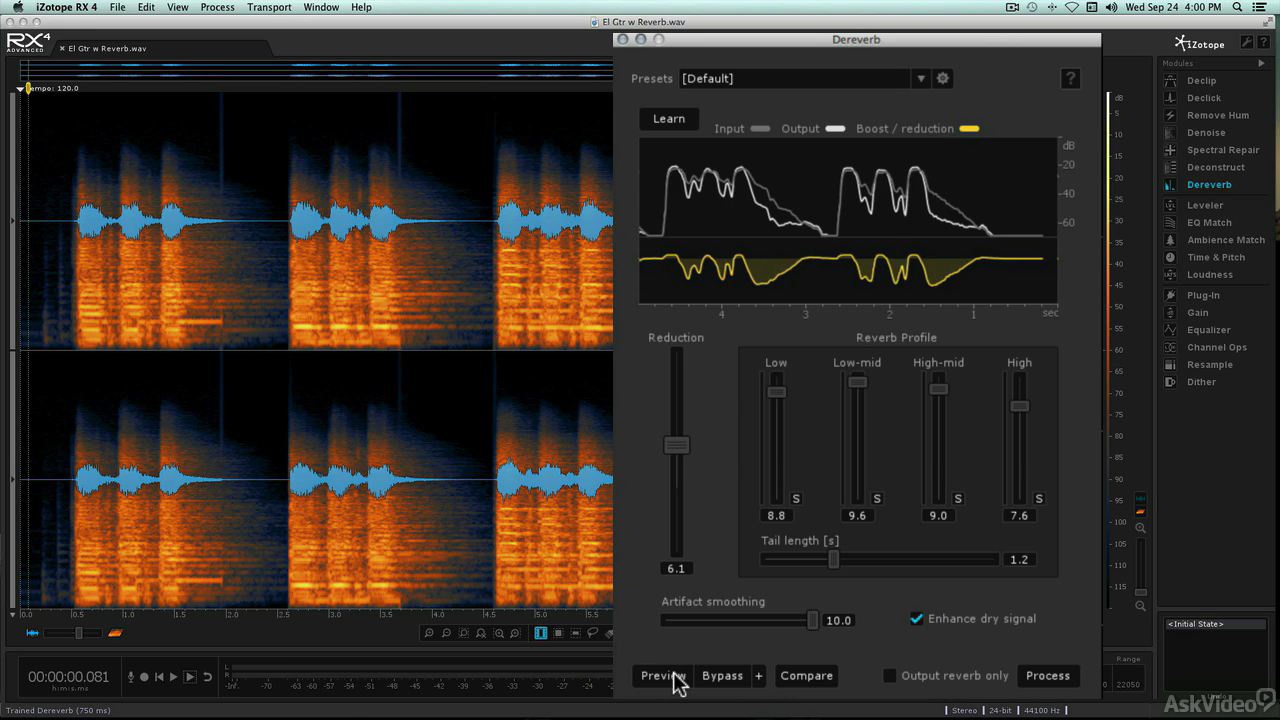Open the File menu

[118, 7]
